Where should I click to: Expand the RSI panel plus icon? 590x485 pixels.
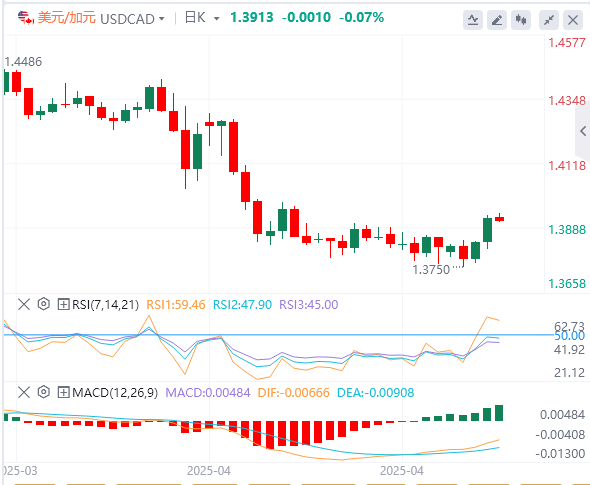click(x=63, y=304)
